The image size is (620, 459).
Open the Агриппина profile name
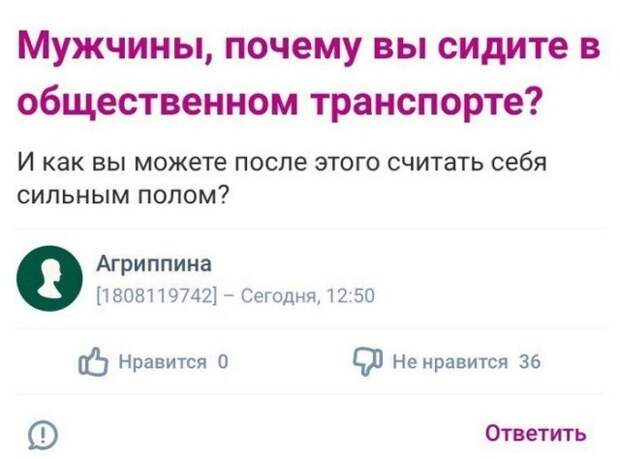tap(154, 264)
